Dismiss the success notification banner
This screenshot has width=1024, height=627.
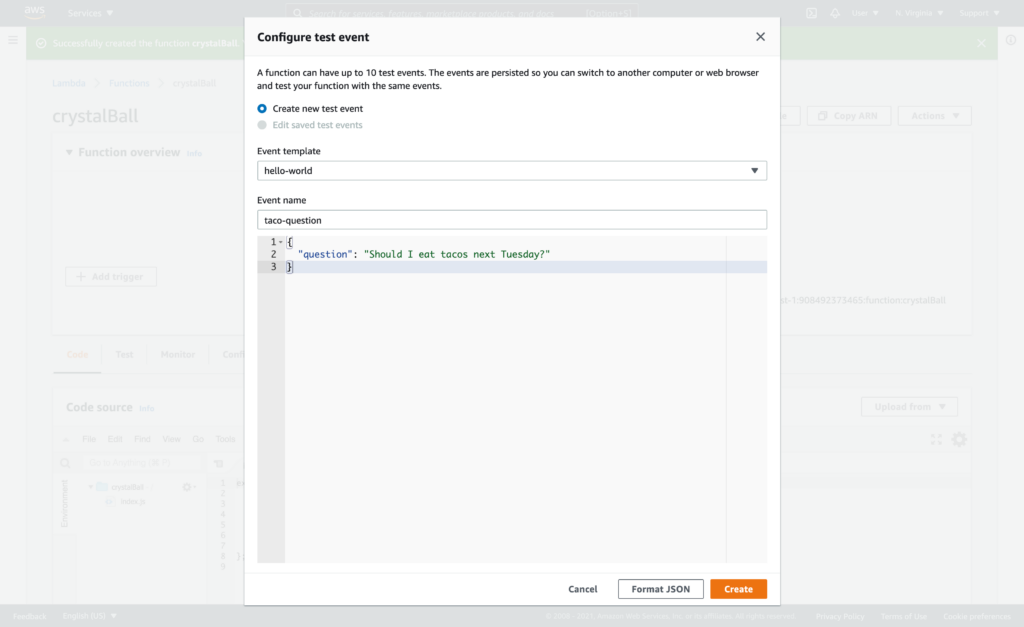tap(981, 43)
